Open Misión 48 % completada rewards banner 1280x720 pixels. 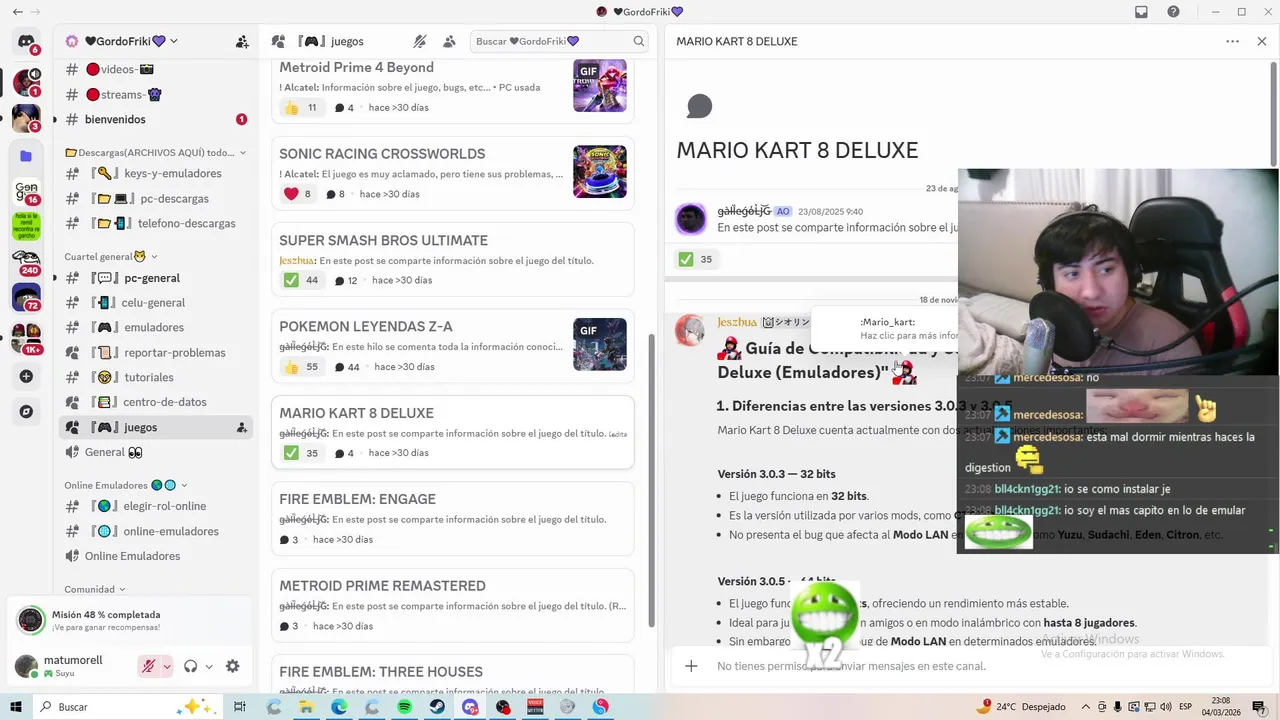(131, 620)
